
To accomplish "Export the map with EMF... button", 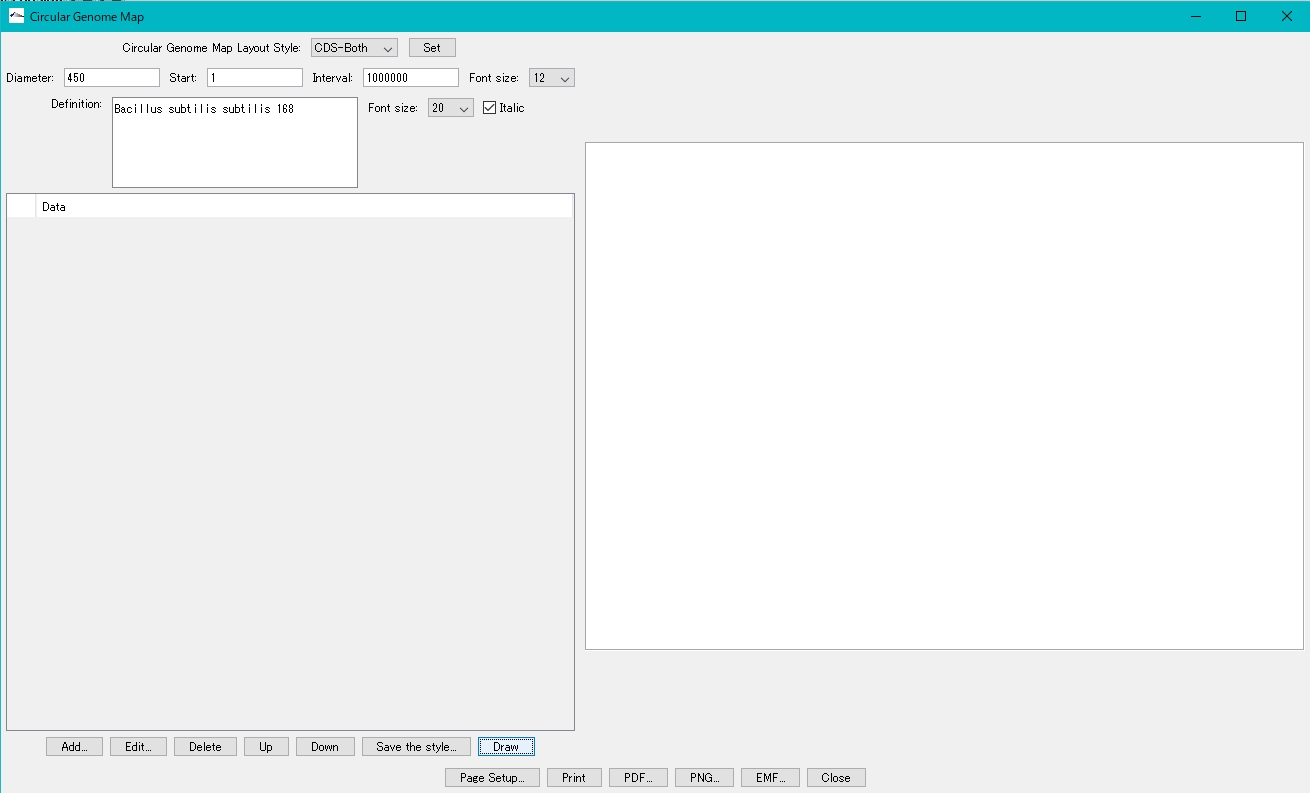I will (770, 778).
